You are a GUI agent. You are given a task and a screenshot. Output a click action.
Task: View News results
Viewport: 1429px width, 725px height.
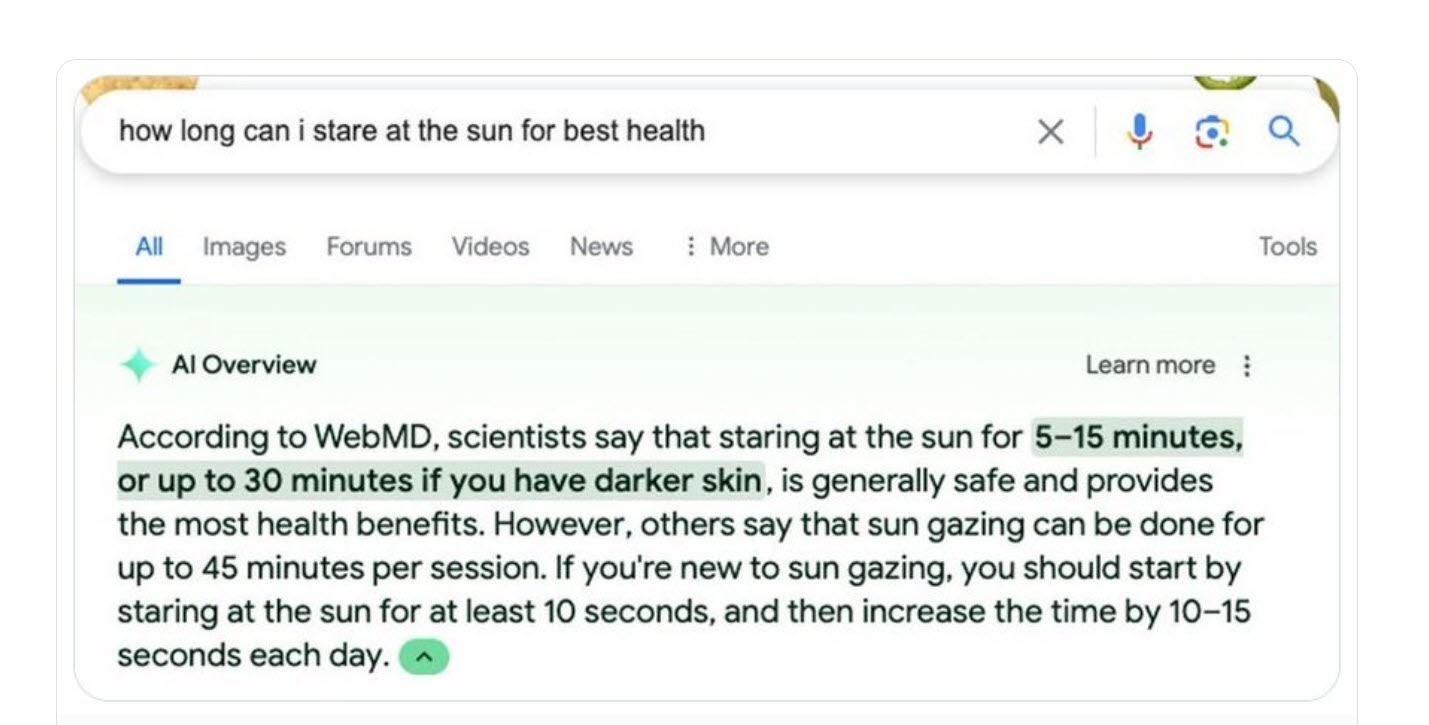[x=600, y=246]
